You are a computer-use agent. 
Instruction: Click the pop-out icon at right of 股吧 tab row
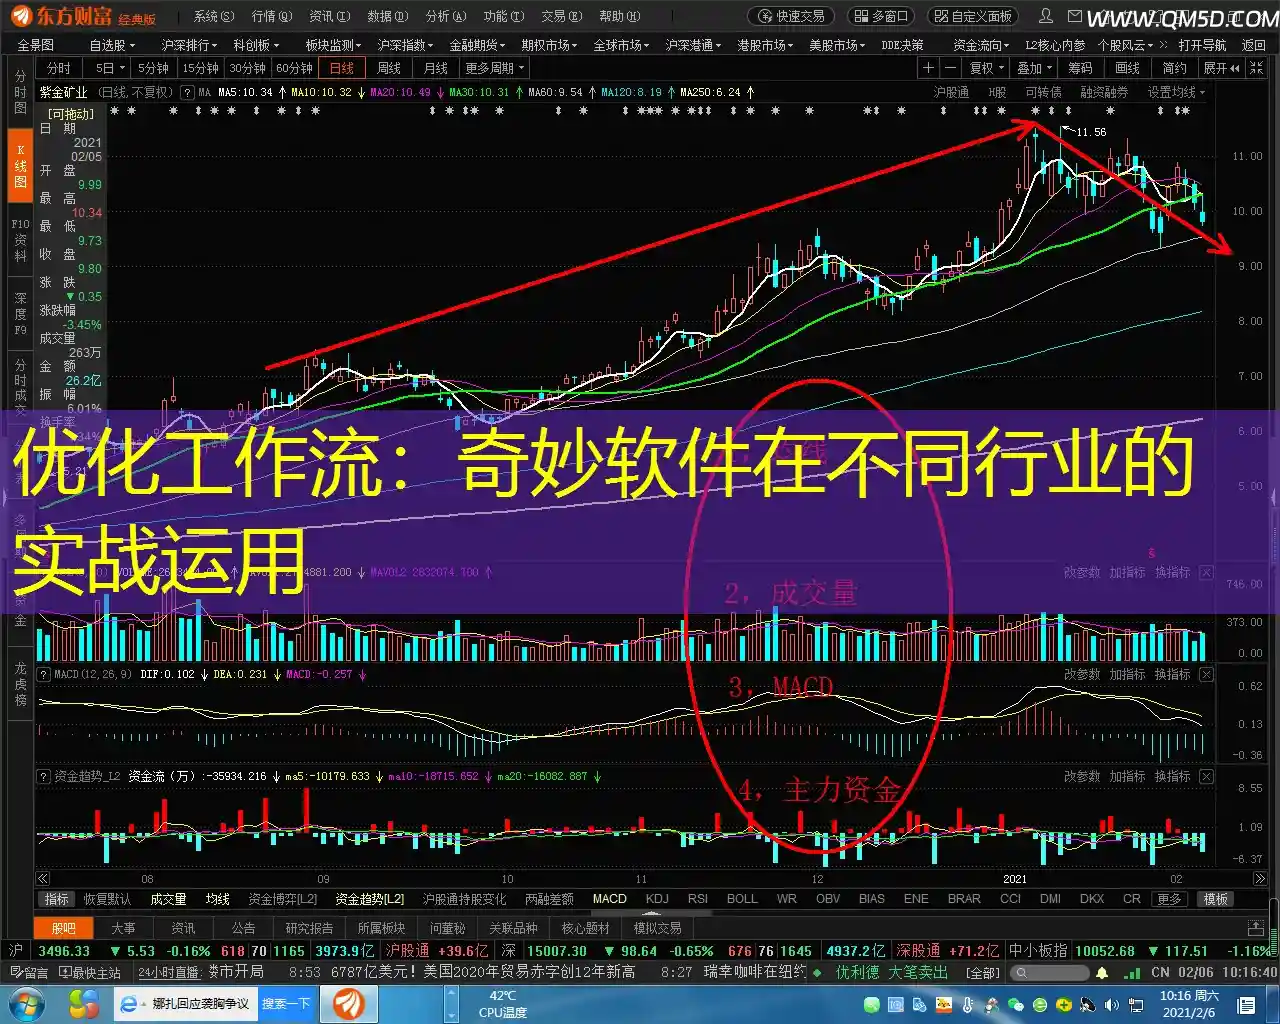[x=1256, y=928]
